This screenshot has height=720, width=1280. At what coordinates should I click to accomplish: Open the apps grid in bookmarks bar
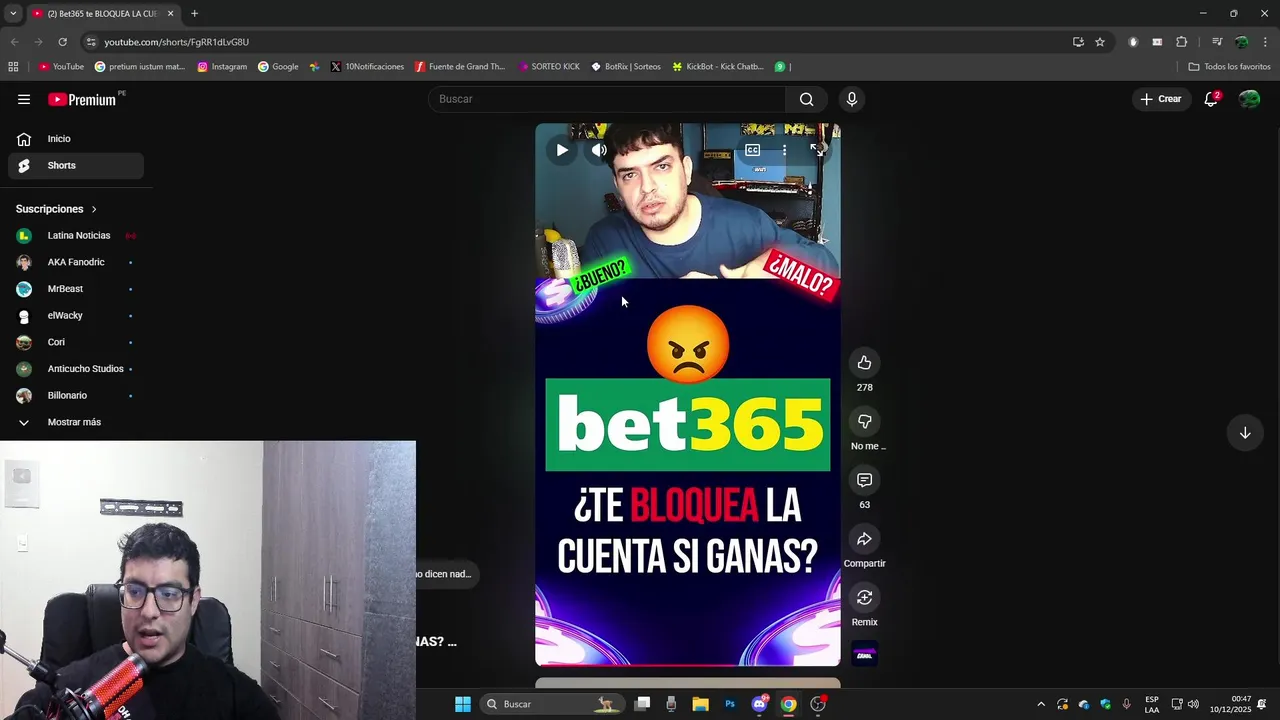click(13, 67)
